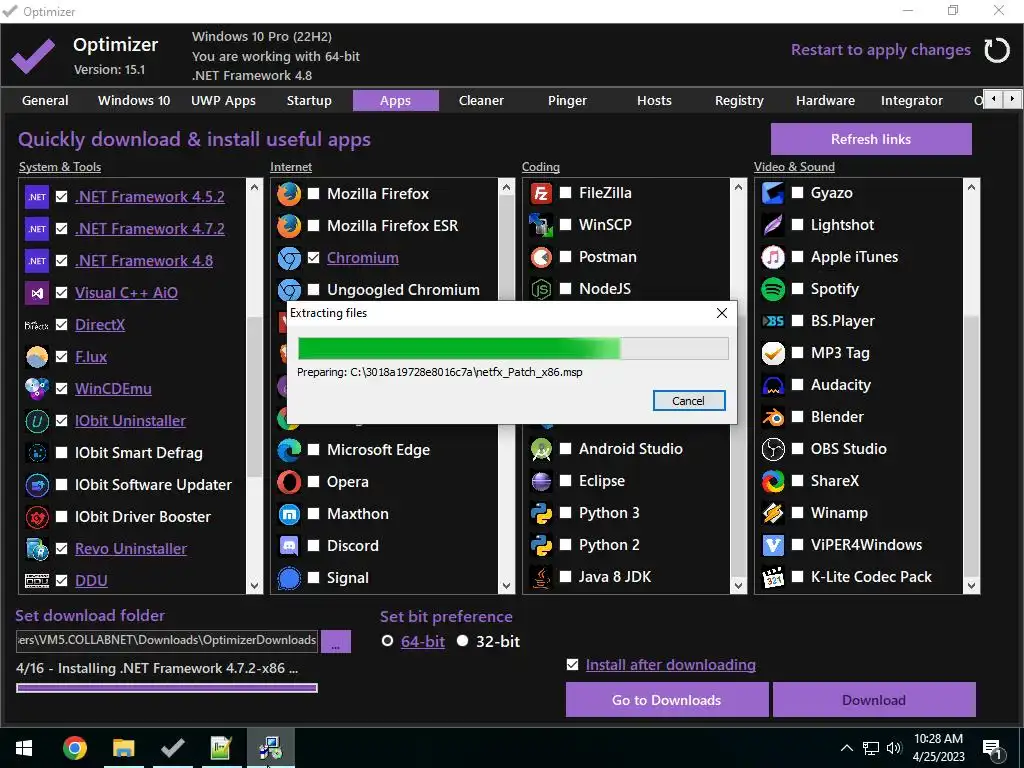Check the K-Lite Codec Pack checkbox
The width and height of the screenshot is (1024, 768).
[x=797, y=577]
